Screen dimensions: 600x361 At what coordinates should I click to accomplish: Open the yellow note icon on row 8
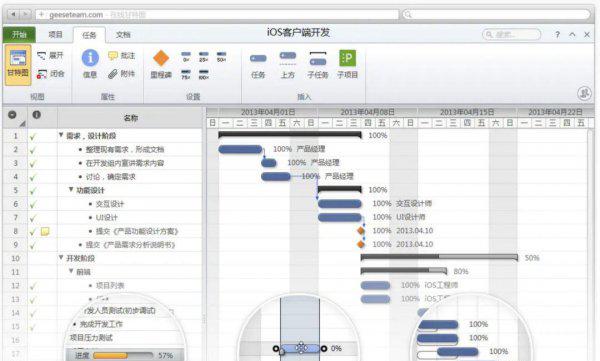[45, 231]
